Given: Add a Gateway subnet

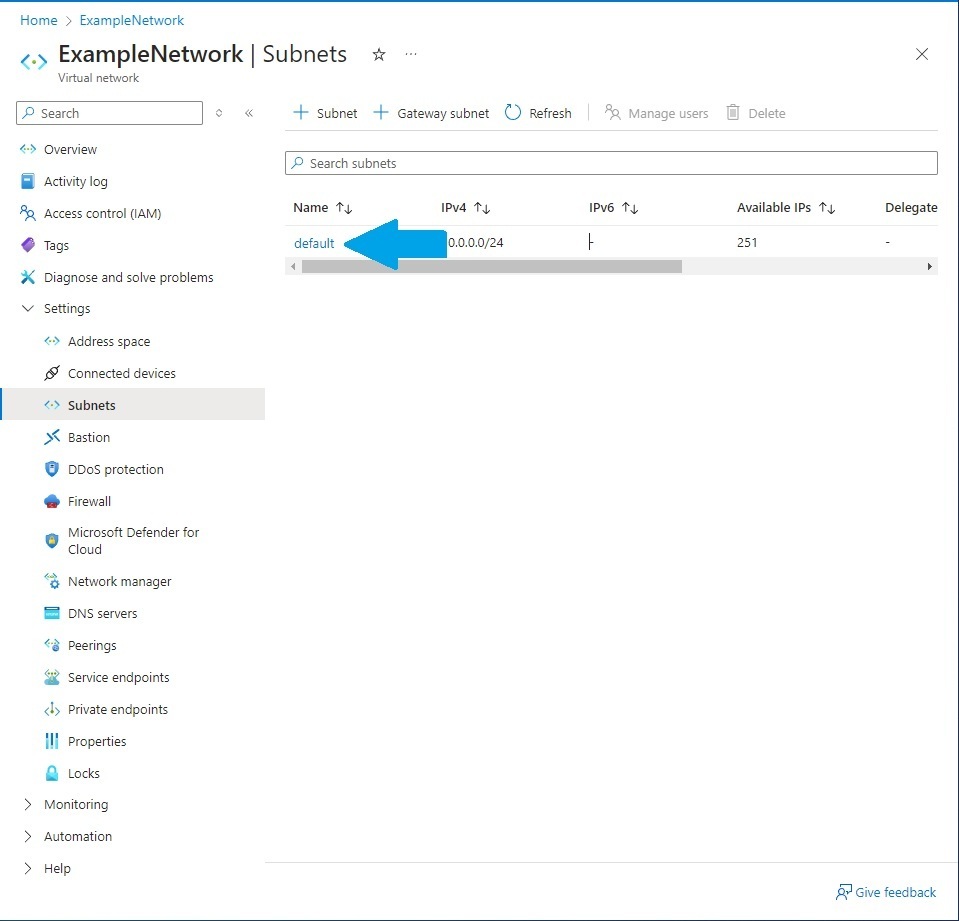Looking at the screenshot, I should (430, 112).
